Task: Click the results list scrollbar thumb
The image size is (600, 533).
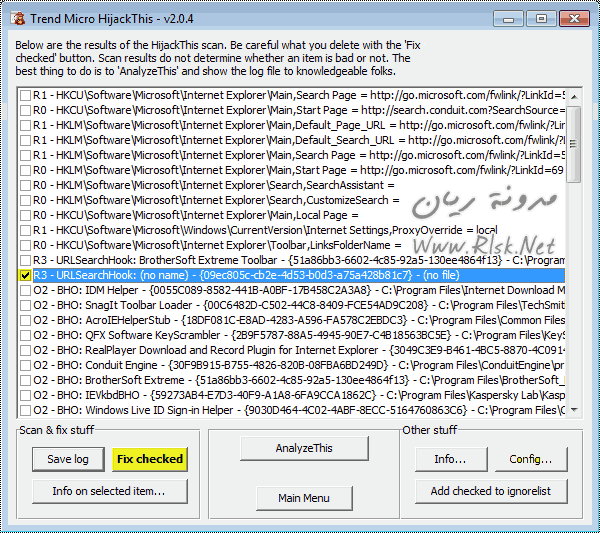Action: (574, 144)
